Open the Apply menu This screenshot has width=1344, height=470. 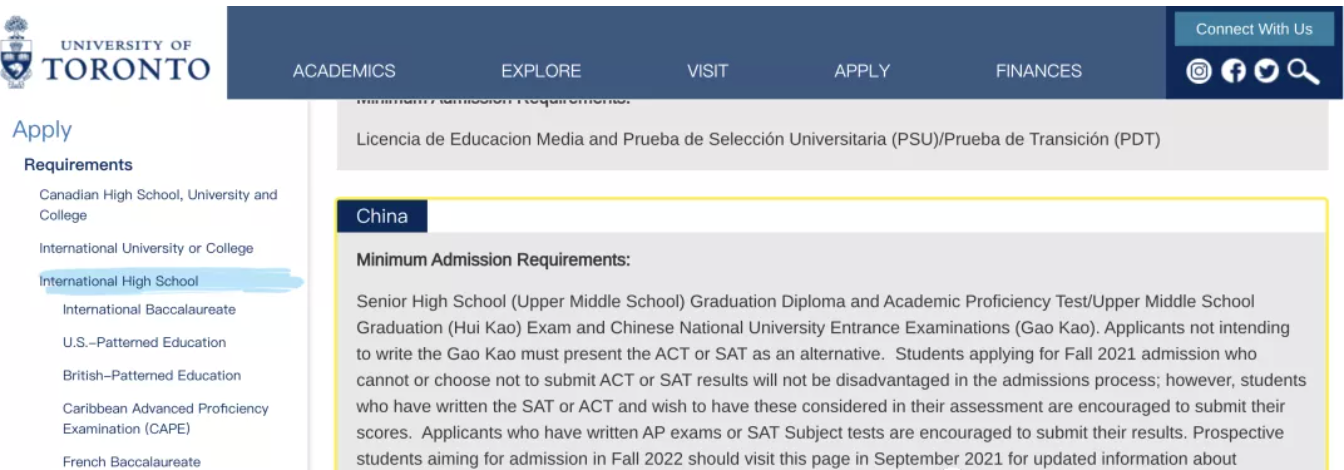[862, 71]
